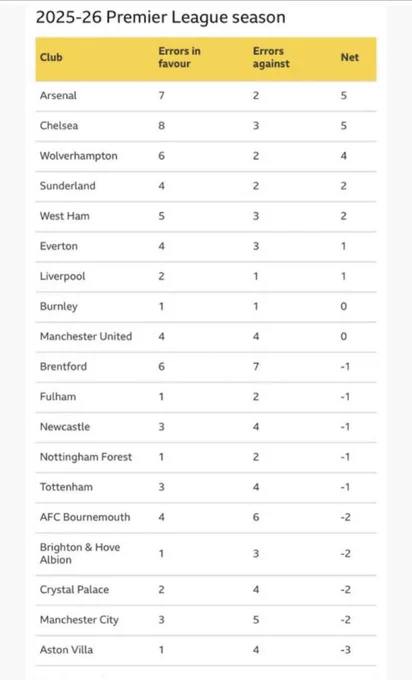This screenshot has height=680, width=412.
Task: Select the Net column header
Action: pyautogui.click(x=350, y=57)
